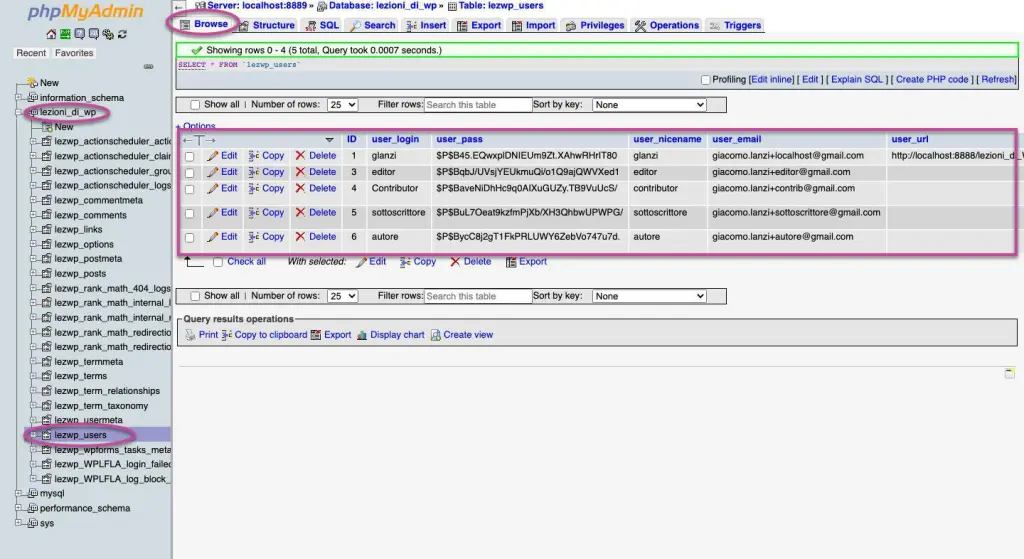Screen dimensions: 1024x559
Task: Expand information_schema database node
Action: coord(18,97)
